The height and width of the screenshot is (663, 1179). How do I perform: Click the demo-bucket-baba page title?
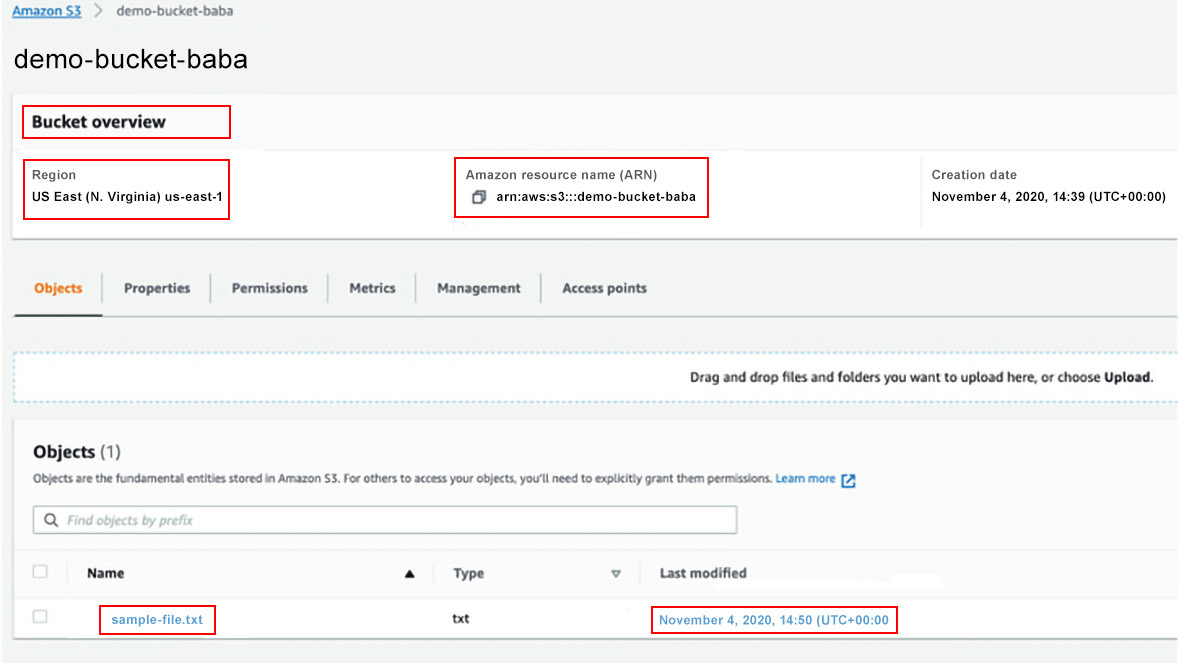pos(131,59)
